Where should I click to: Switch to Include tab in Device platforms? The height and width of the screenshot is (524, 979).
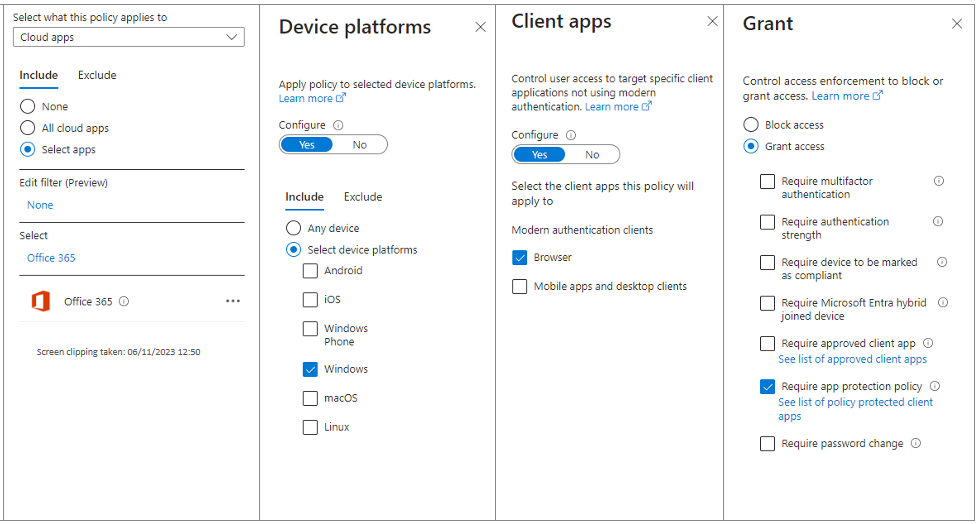[305, 197]
